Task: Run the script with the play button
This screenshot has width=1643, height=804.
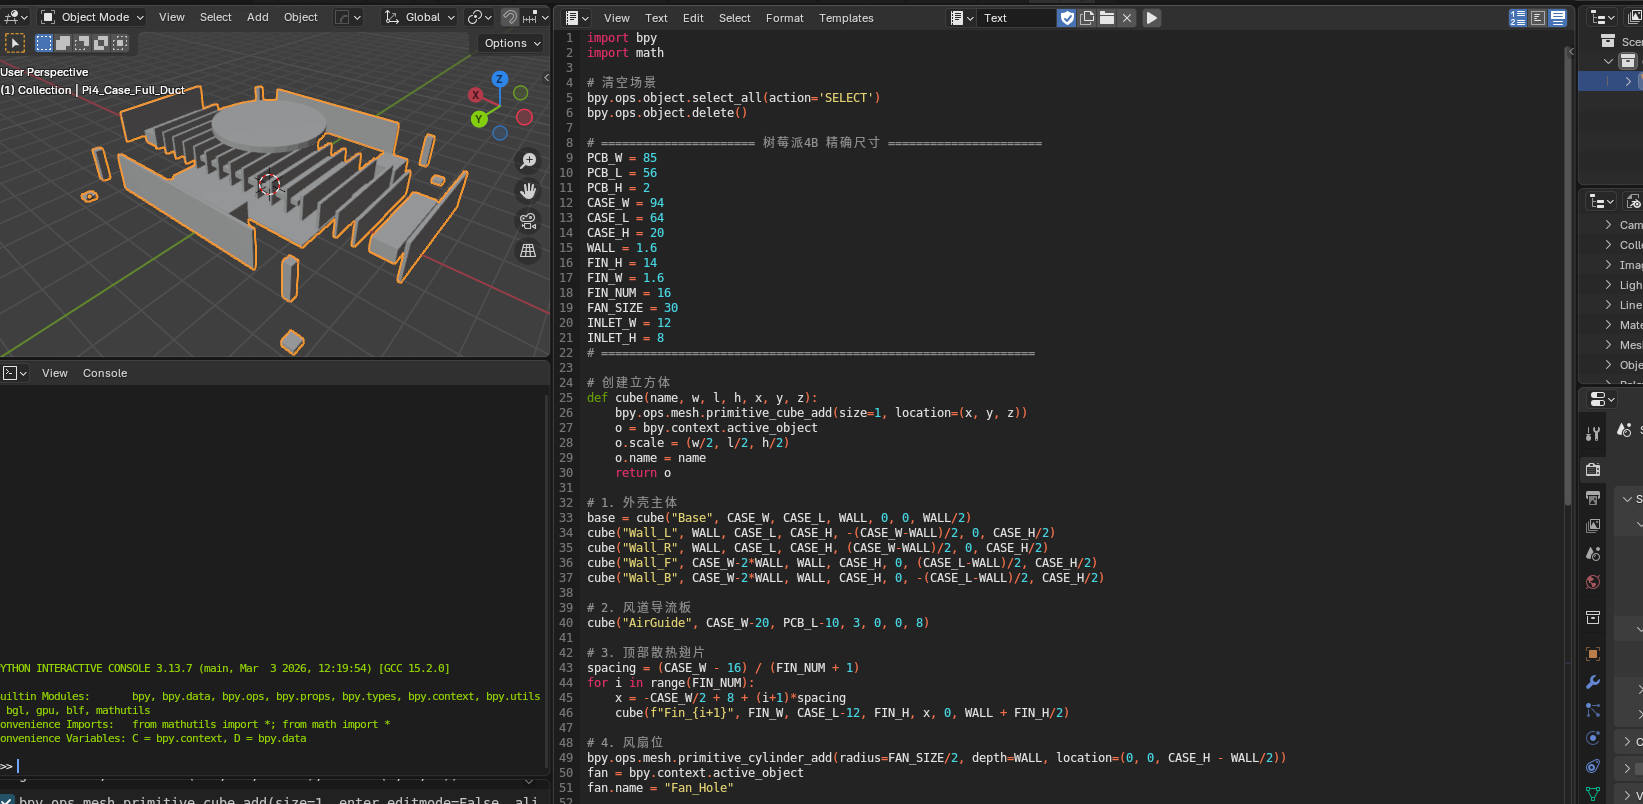Action: pos(1152,18)
